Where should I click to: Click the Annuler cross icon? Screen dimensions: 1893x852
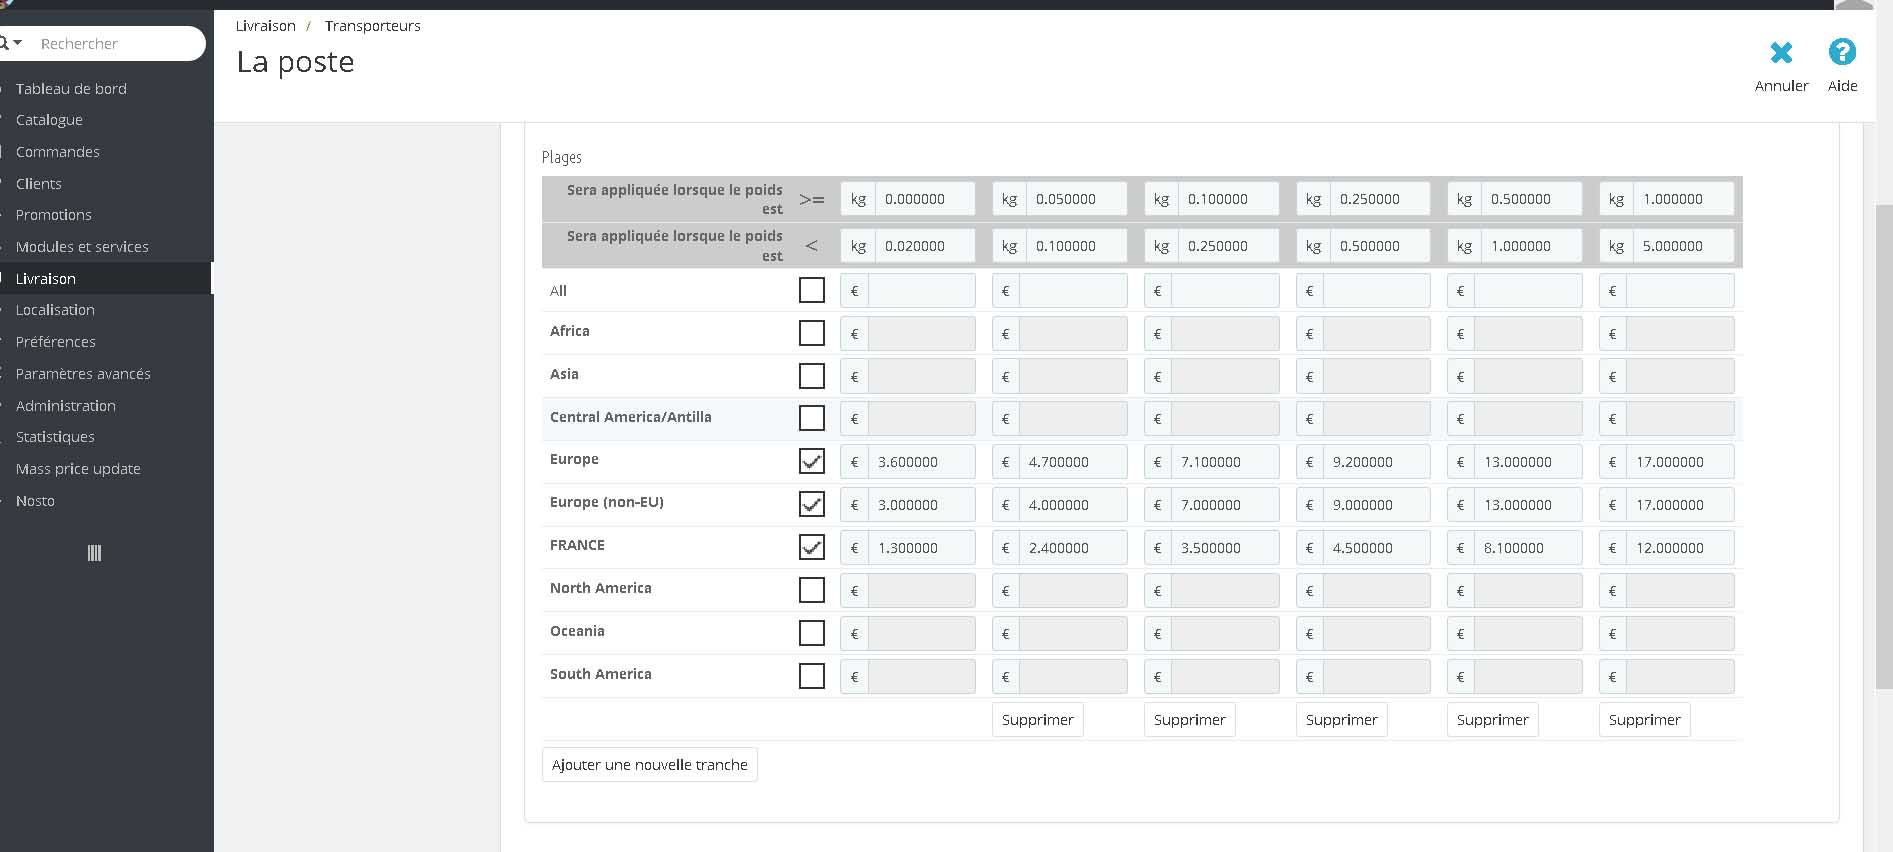[x=1781, y=52]
